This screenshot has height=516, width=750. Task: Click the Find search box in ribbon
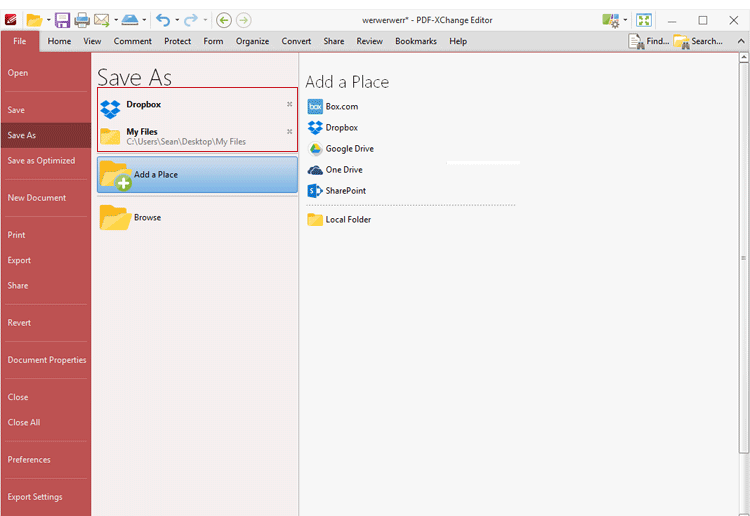649,41
